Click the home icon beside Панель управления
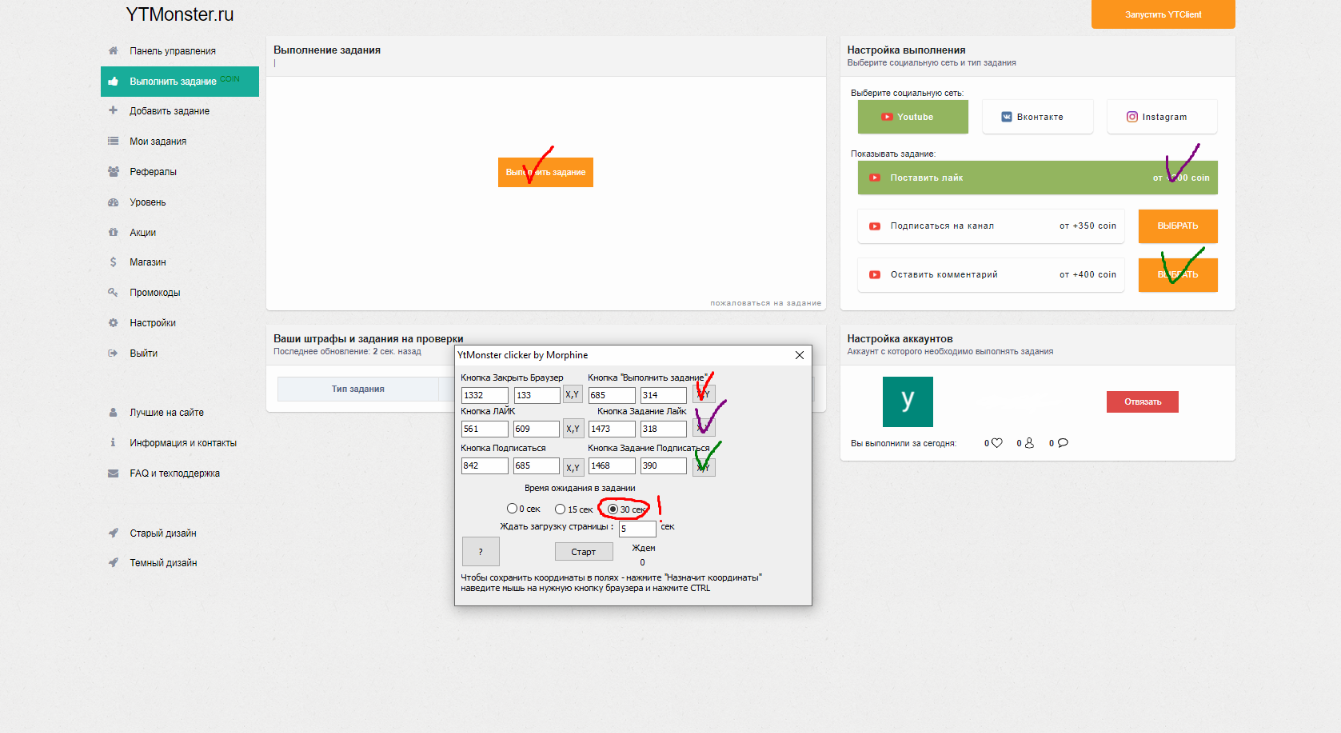 [x=113, y=51]
